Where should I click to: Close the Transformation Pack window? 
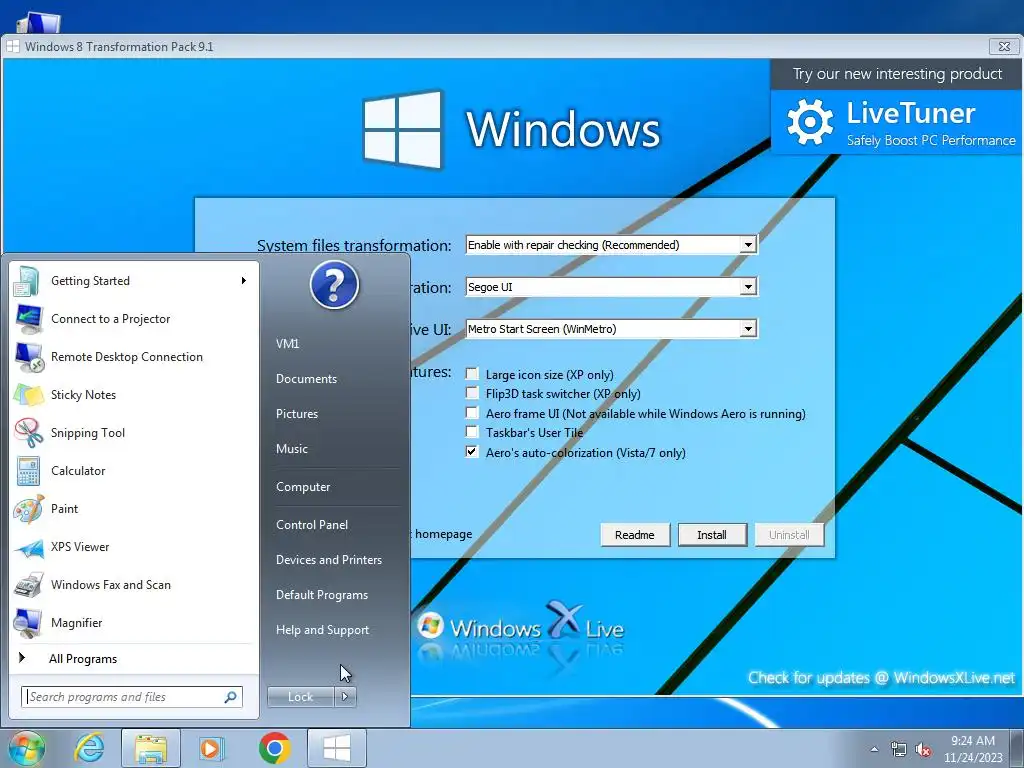[1004, 46]
